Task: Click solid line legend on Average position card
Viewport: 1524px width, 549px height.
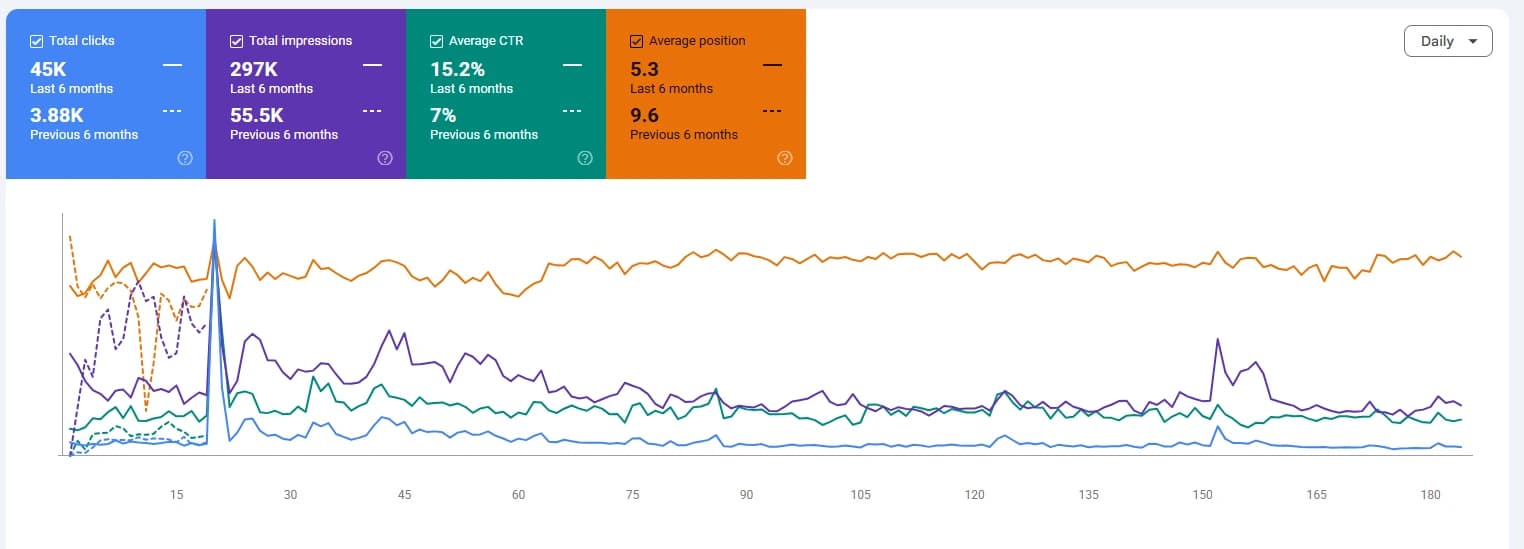Action: click(x=772, y=65)
